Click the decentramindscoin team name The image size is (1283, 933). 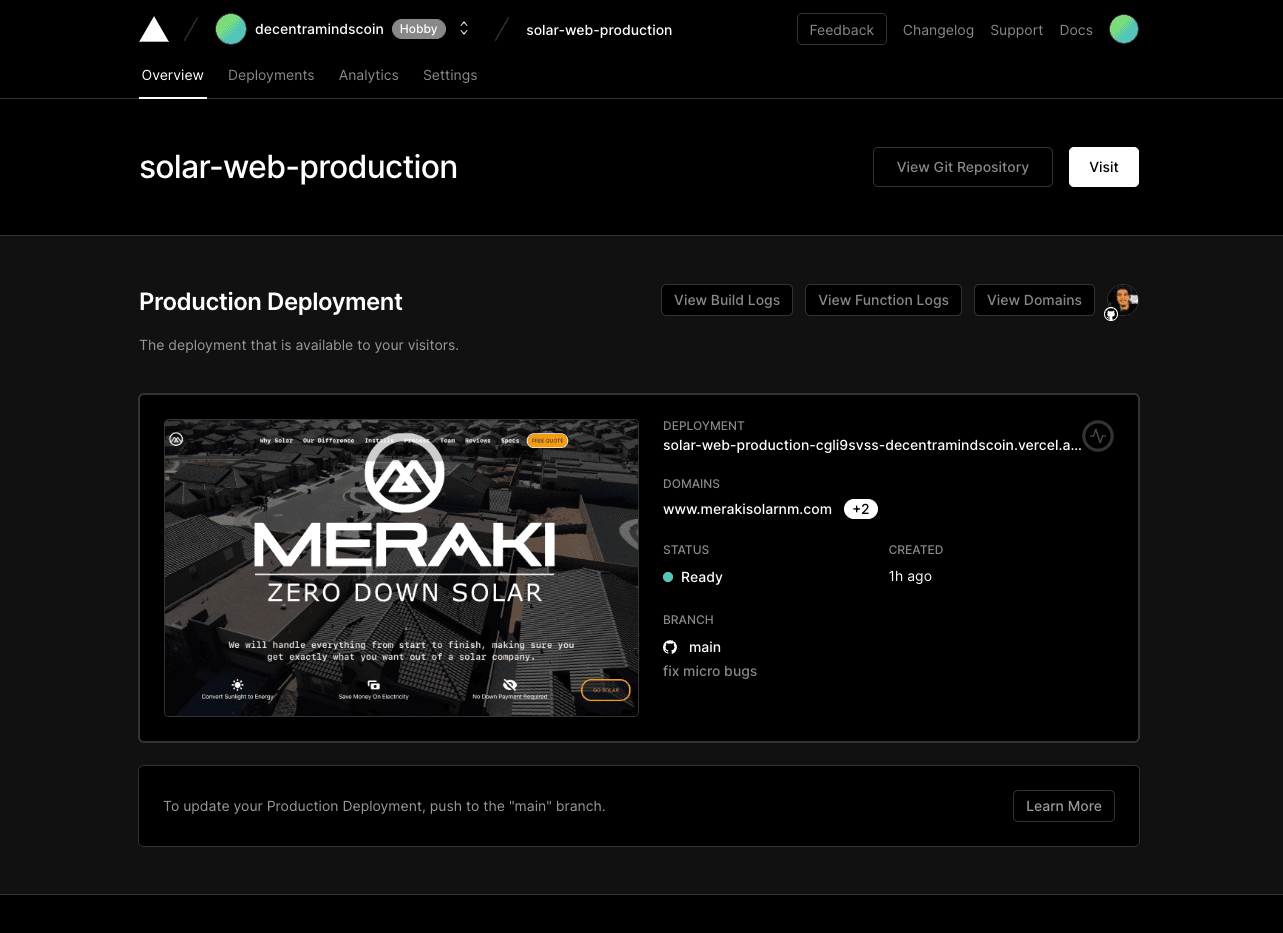pyautogui.click(x=319, y=29)
